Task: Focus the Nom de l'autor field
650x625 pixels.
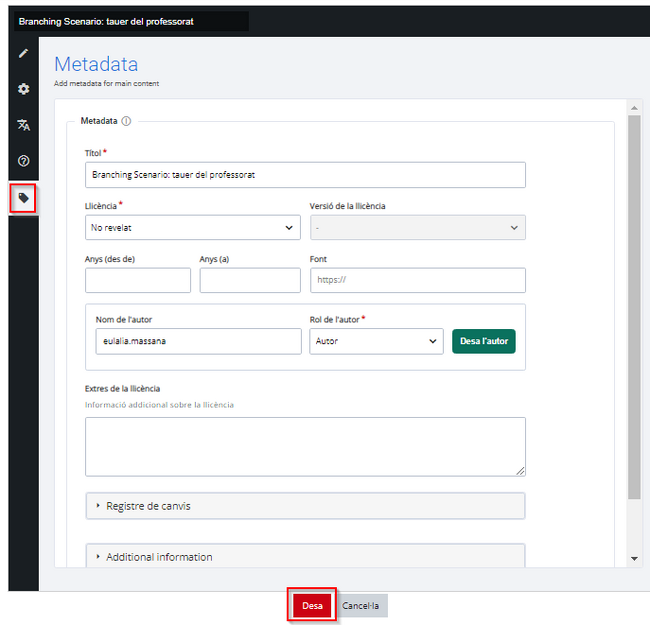Action: pyautogui.click(x=199, y=341)
